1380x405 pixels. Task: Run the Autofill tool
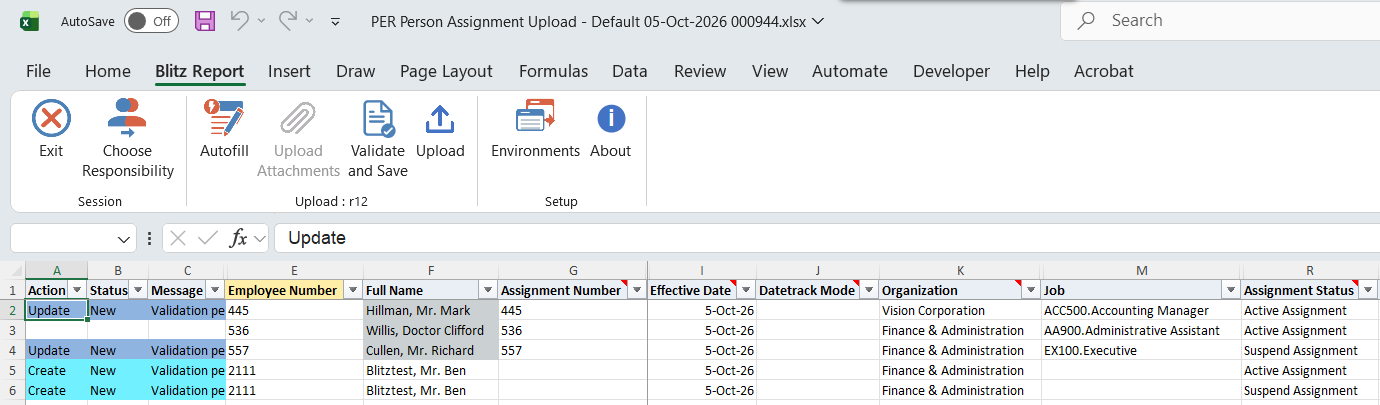coord(224,129)
